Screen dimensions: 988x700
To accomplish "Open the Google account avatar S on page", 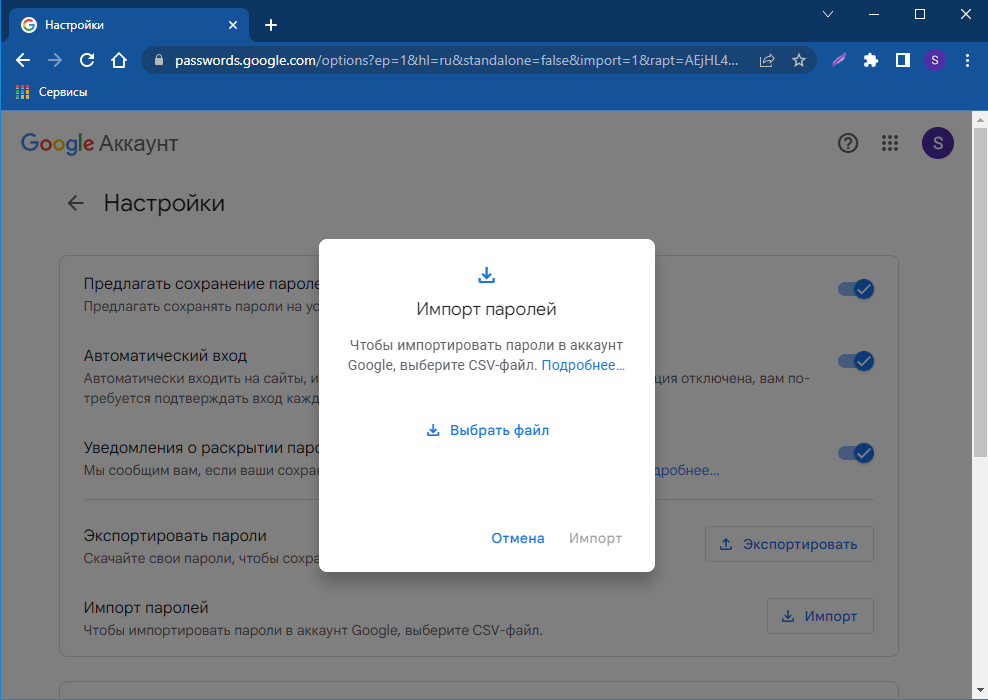I will pos(938,143).
